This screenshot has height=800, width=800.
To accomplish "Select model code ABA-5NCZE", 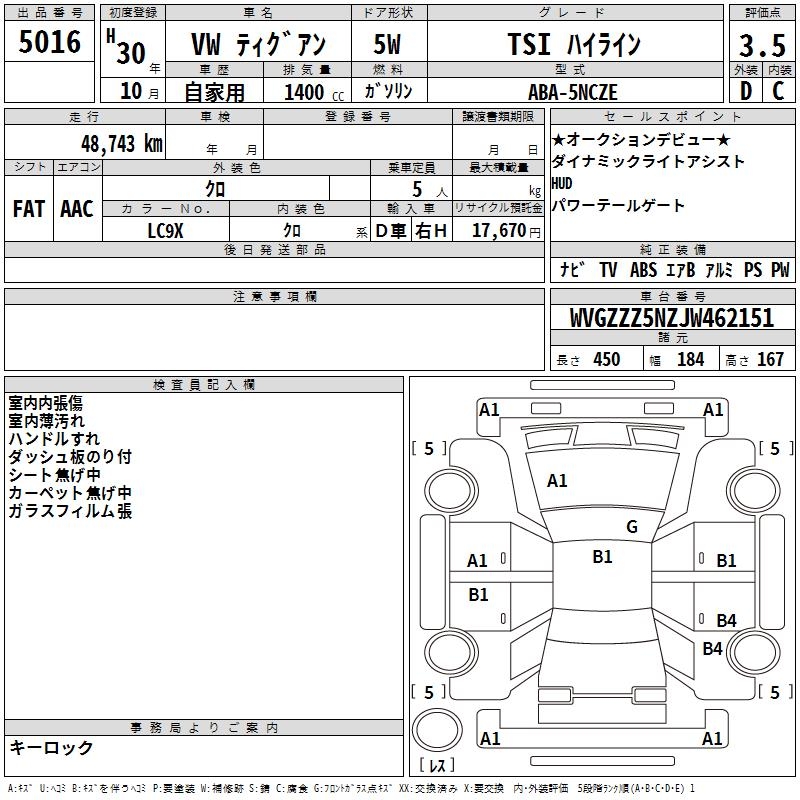I will point(573,92).
